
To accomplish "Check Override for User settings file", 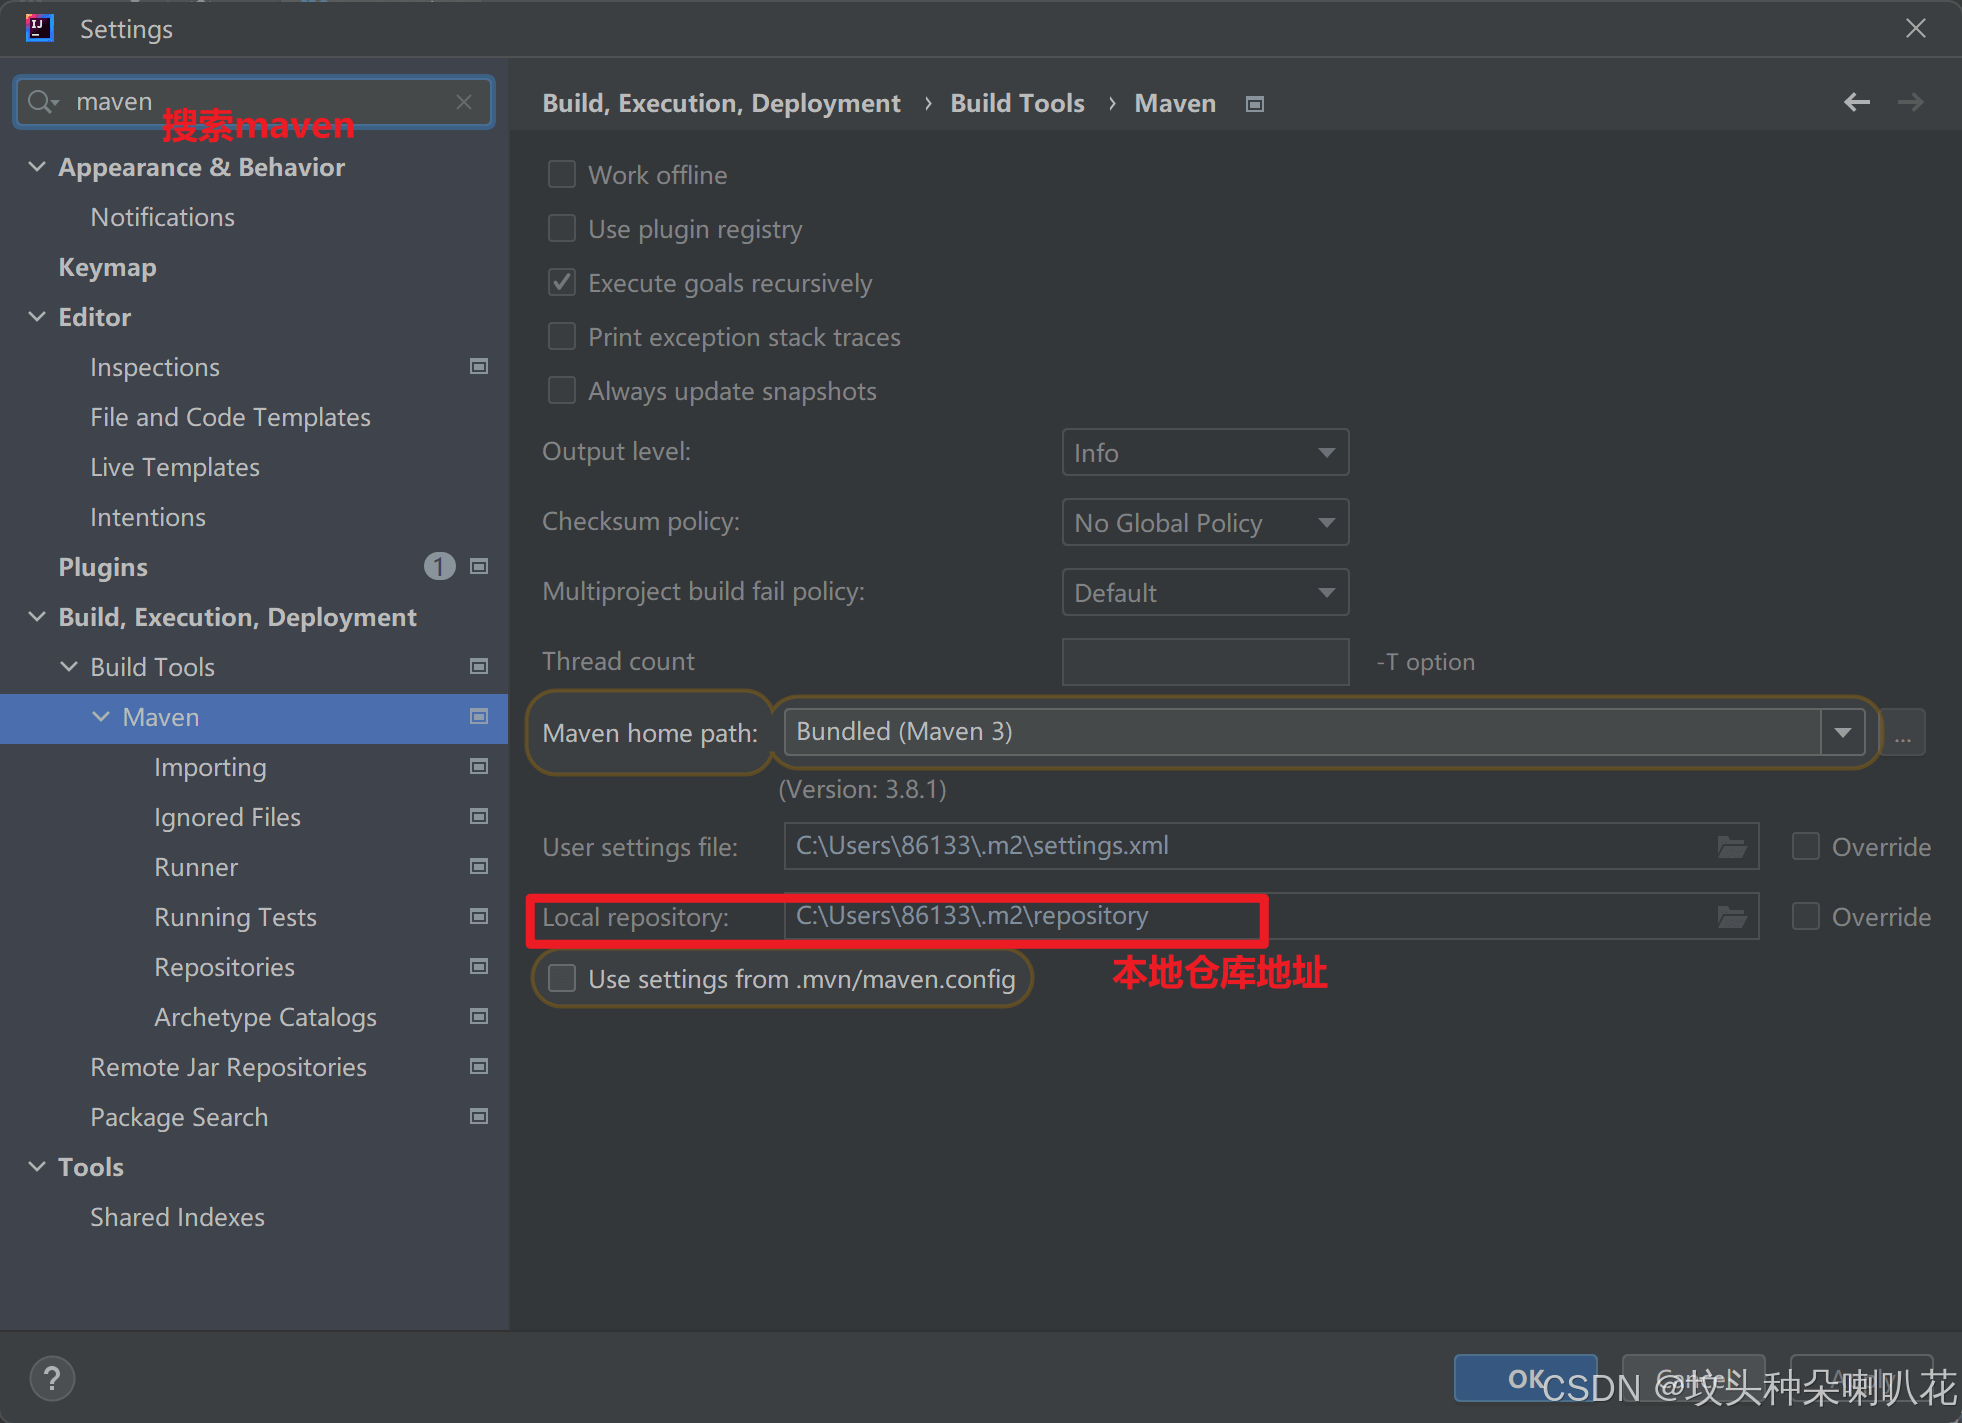I will pyautogui.click(x=1806, y=847).
